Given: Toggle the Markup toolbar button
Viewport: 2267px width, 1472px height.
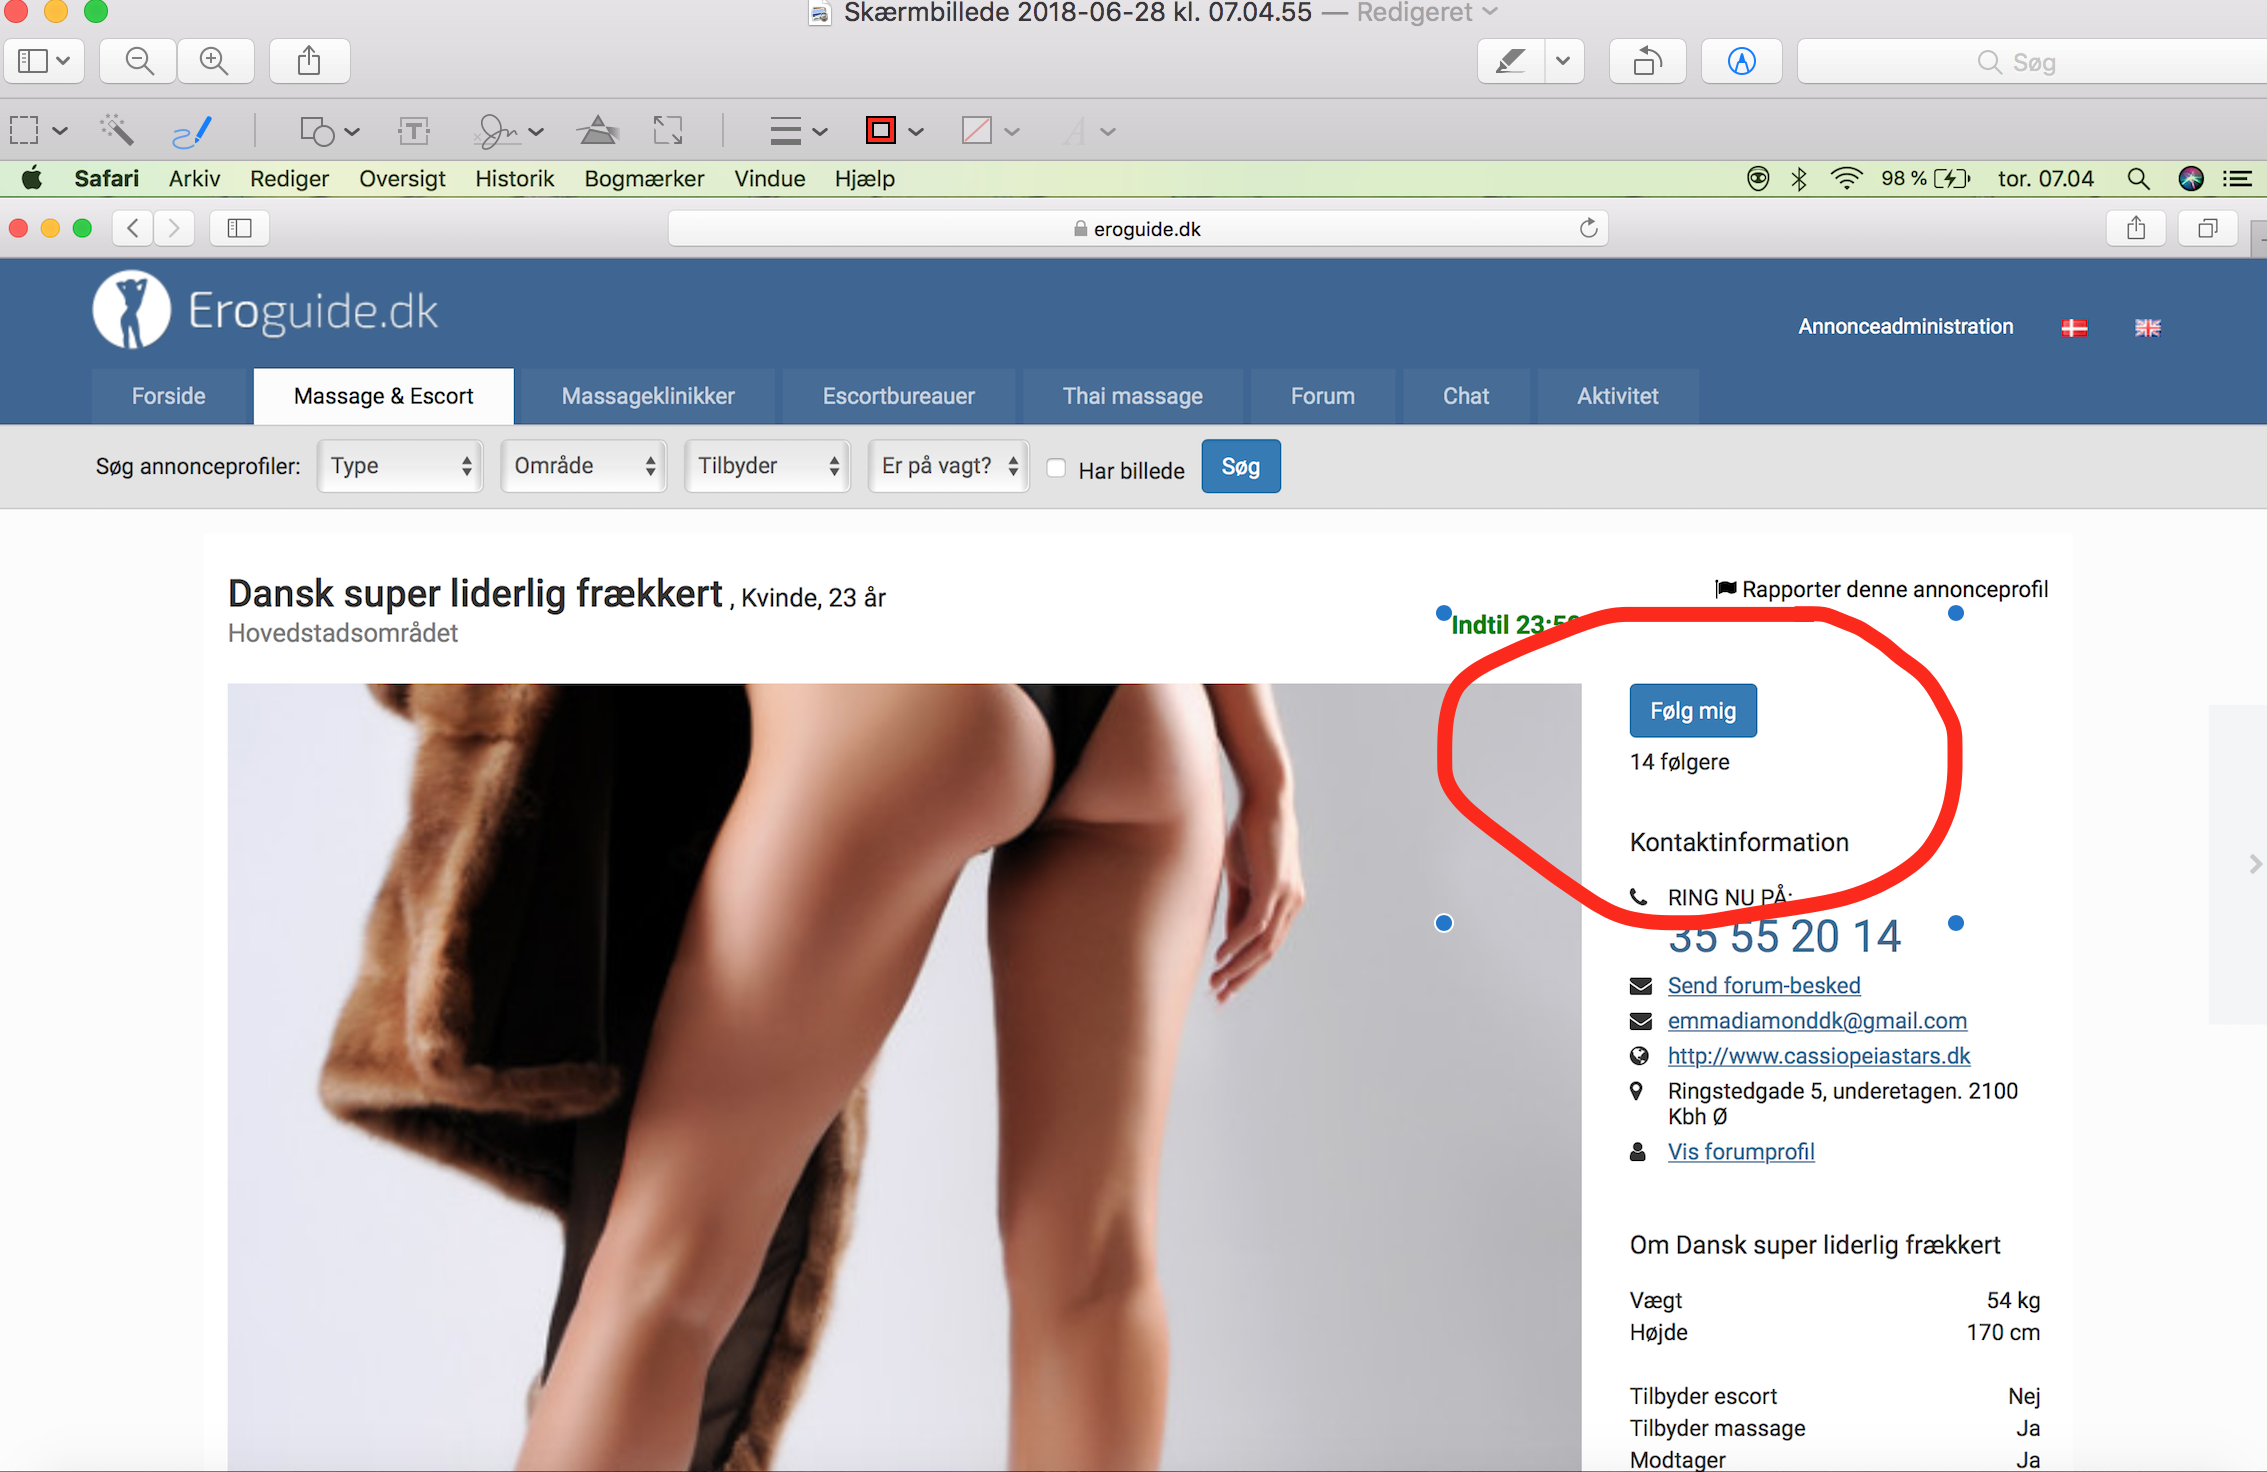Looking at the screenshot, I should click(x=1741, y=61).
